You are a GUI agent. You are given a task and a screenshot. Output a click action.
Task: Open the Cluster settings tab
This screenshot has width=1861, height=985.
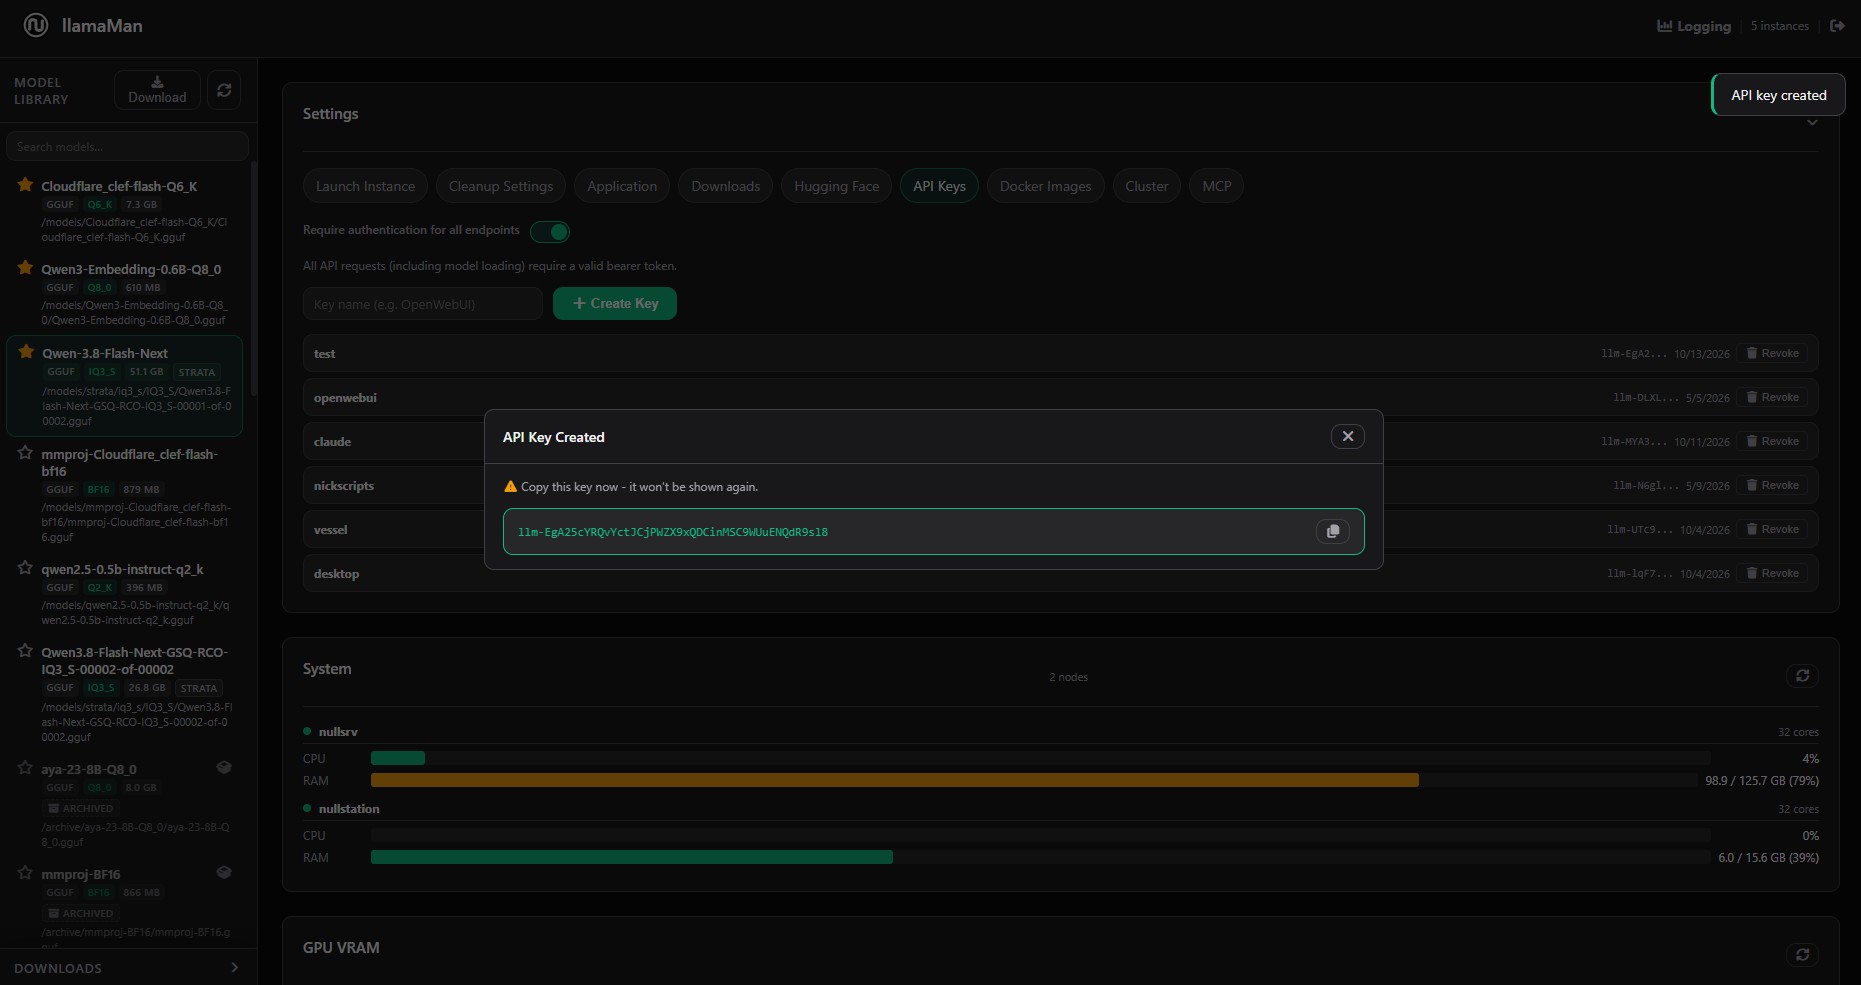click(x=1147, y=186)
